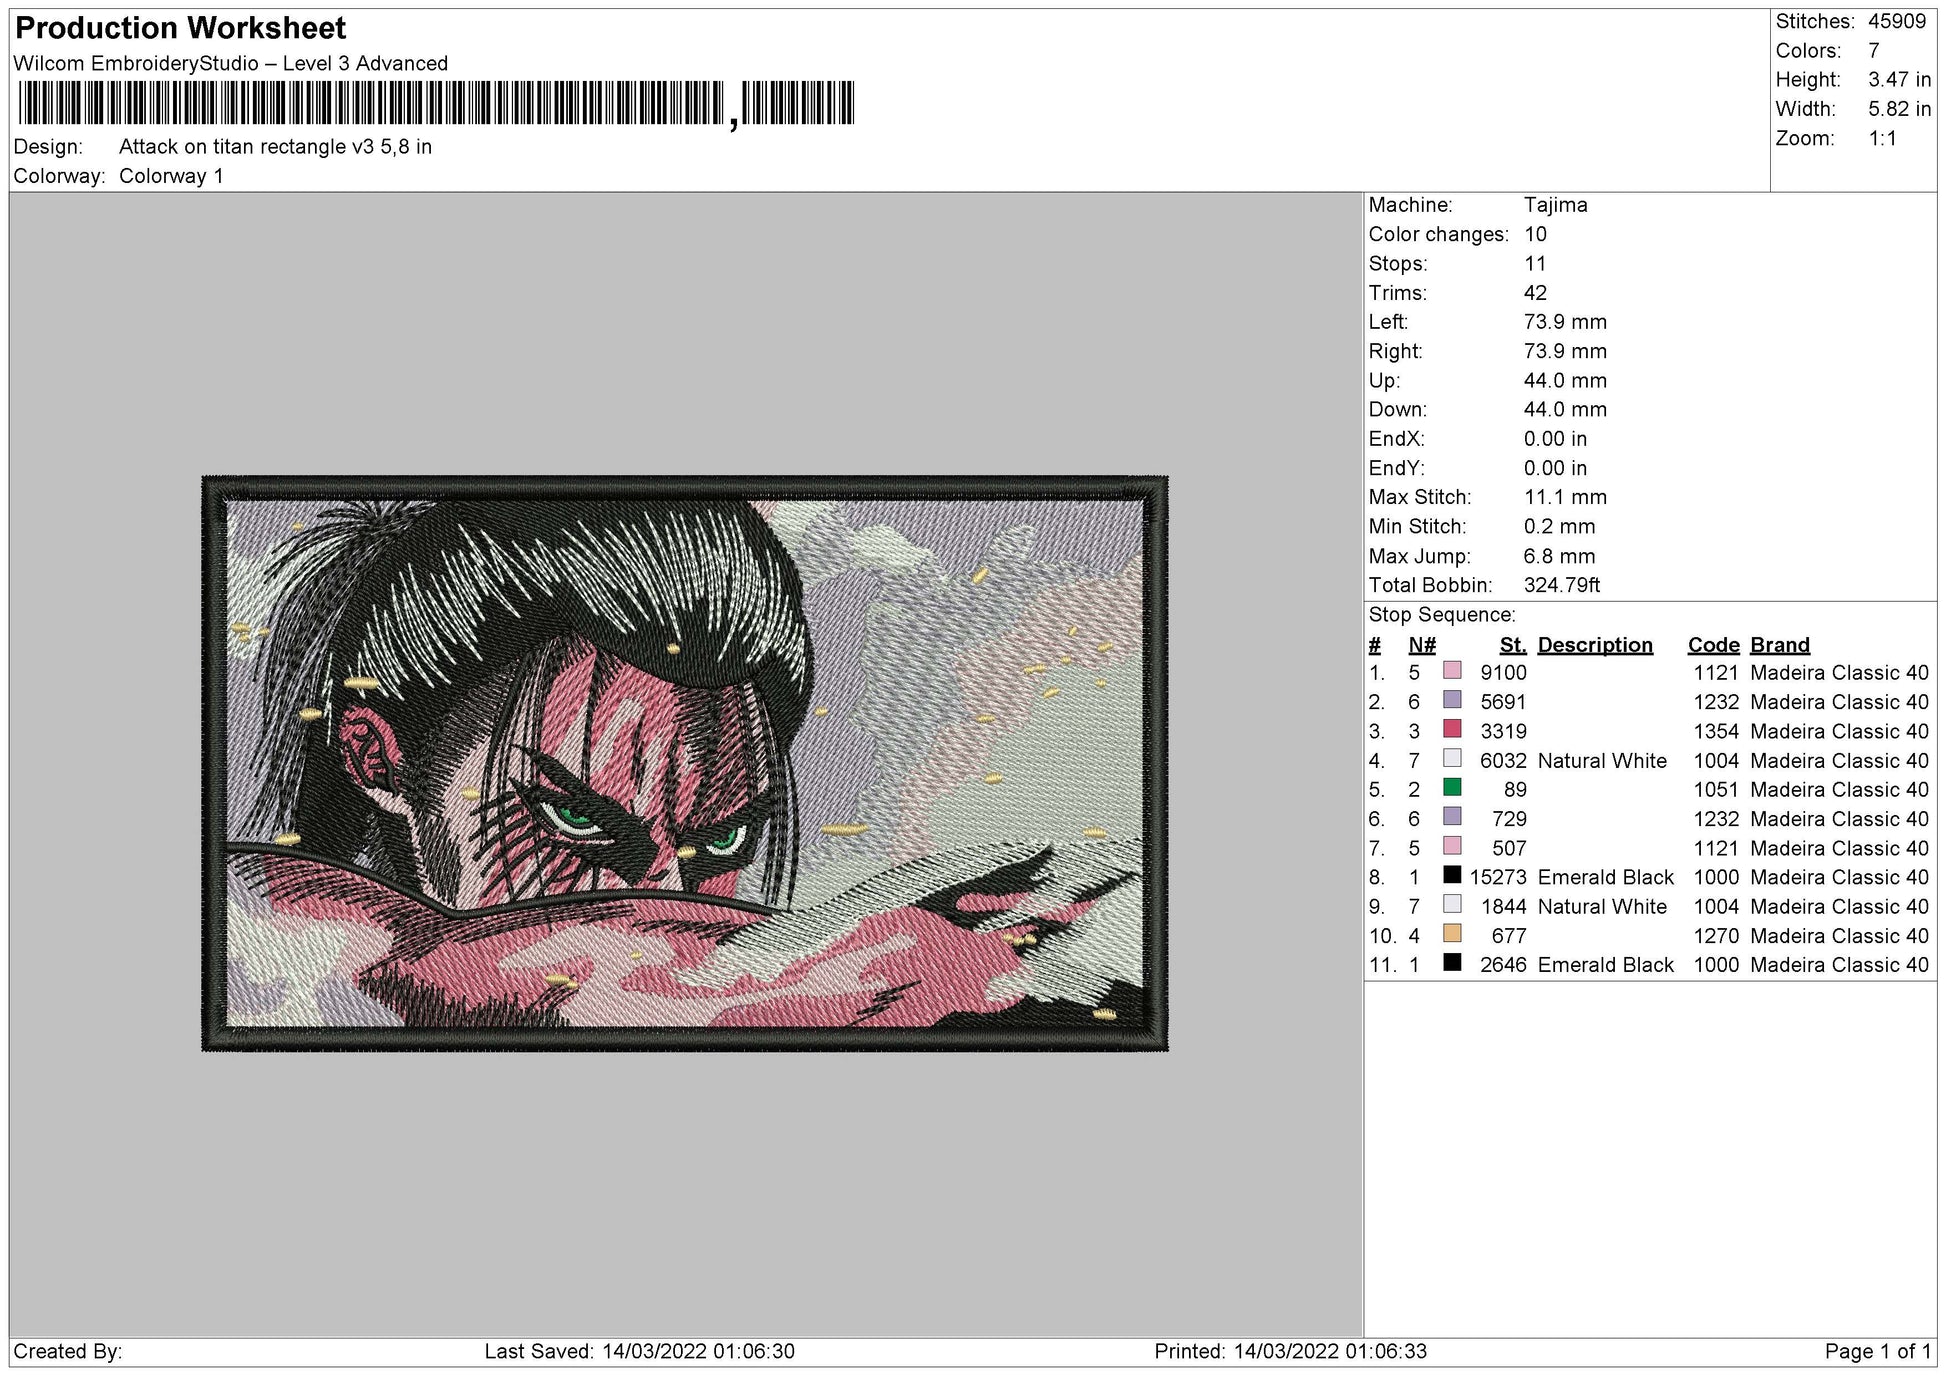The image size is (1946, 1375).
Task: Click stitch count 15273 in stop 8
Action: point(1498,877)
